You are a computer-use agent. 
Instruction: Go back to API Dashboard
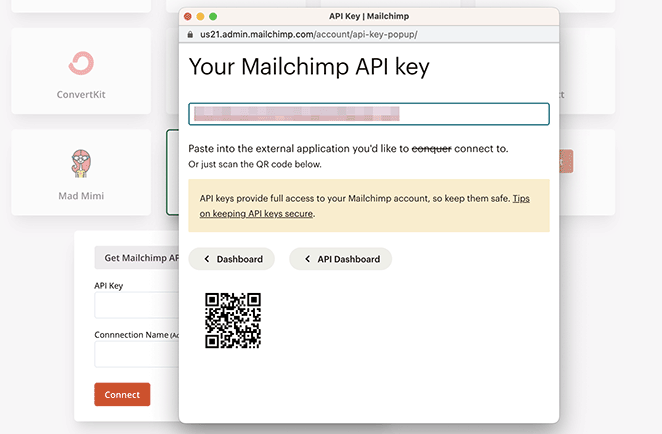[x=341, y=259]
